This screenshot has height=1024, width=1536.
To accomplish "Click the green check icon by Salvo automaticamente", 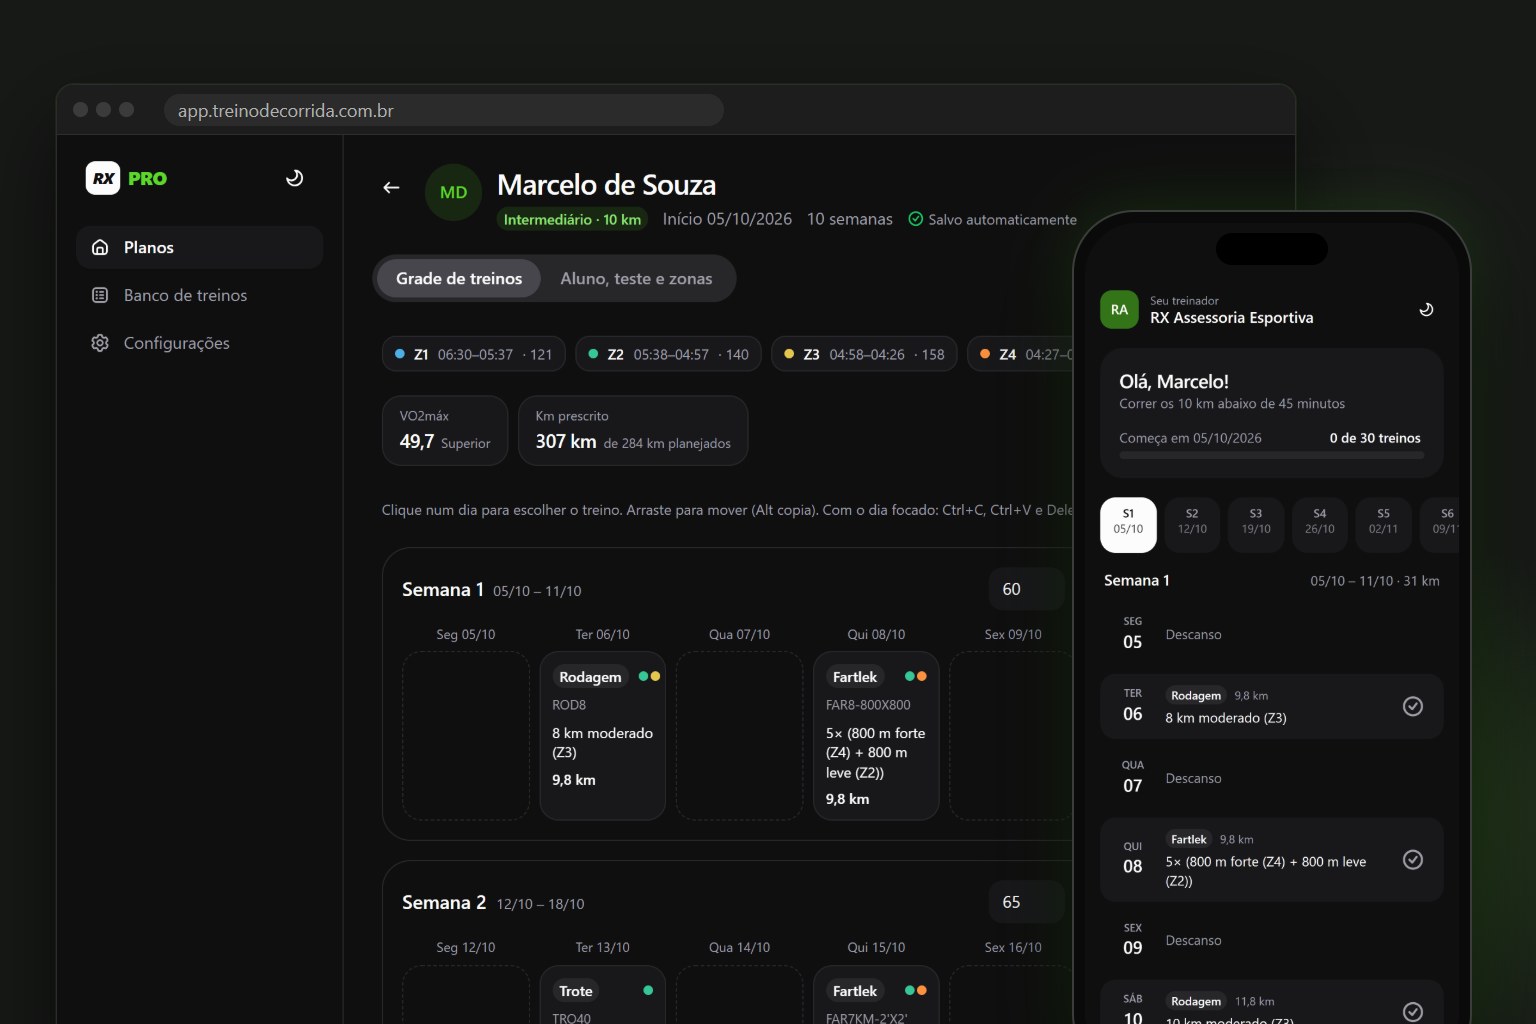I will tap(915, 219).
